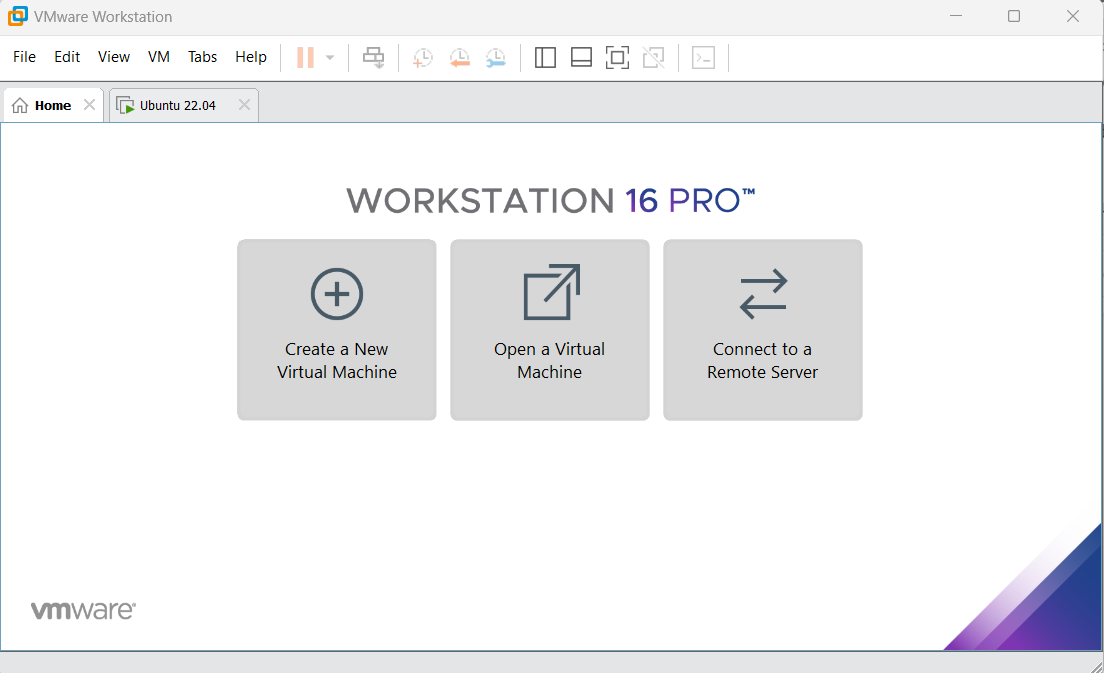Click Open a Virtual Machine
The image size is (1104, 673).
pyautogui.click(x=550, y=329)
